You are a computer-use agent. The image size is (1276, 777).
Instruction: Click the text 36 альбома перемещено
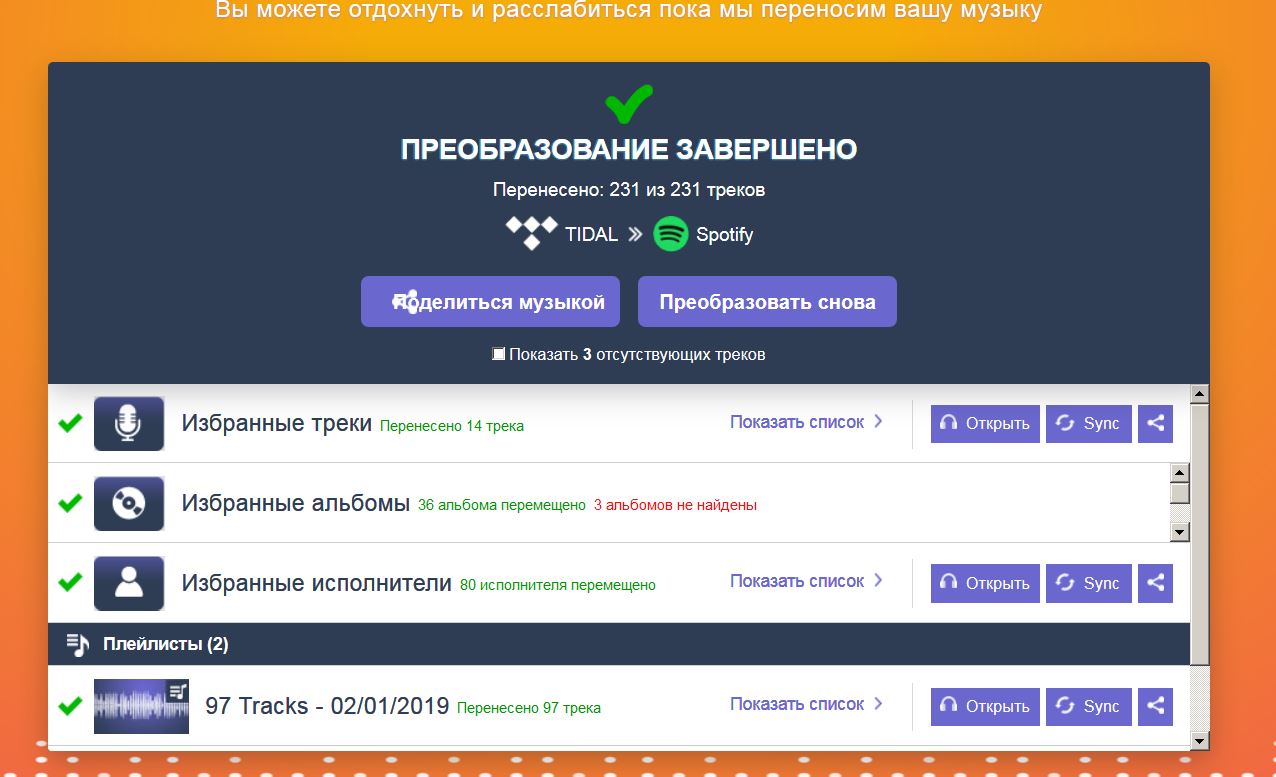(502, 505)
